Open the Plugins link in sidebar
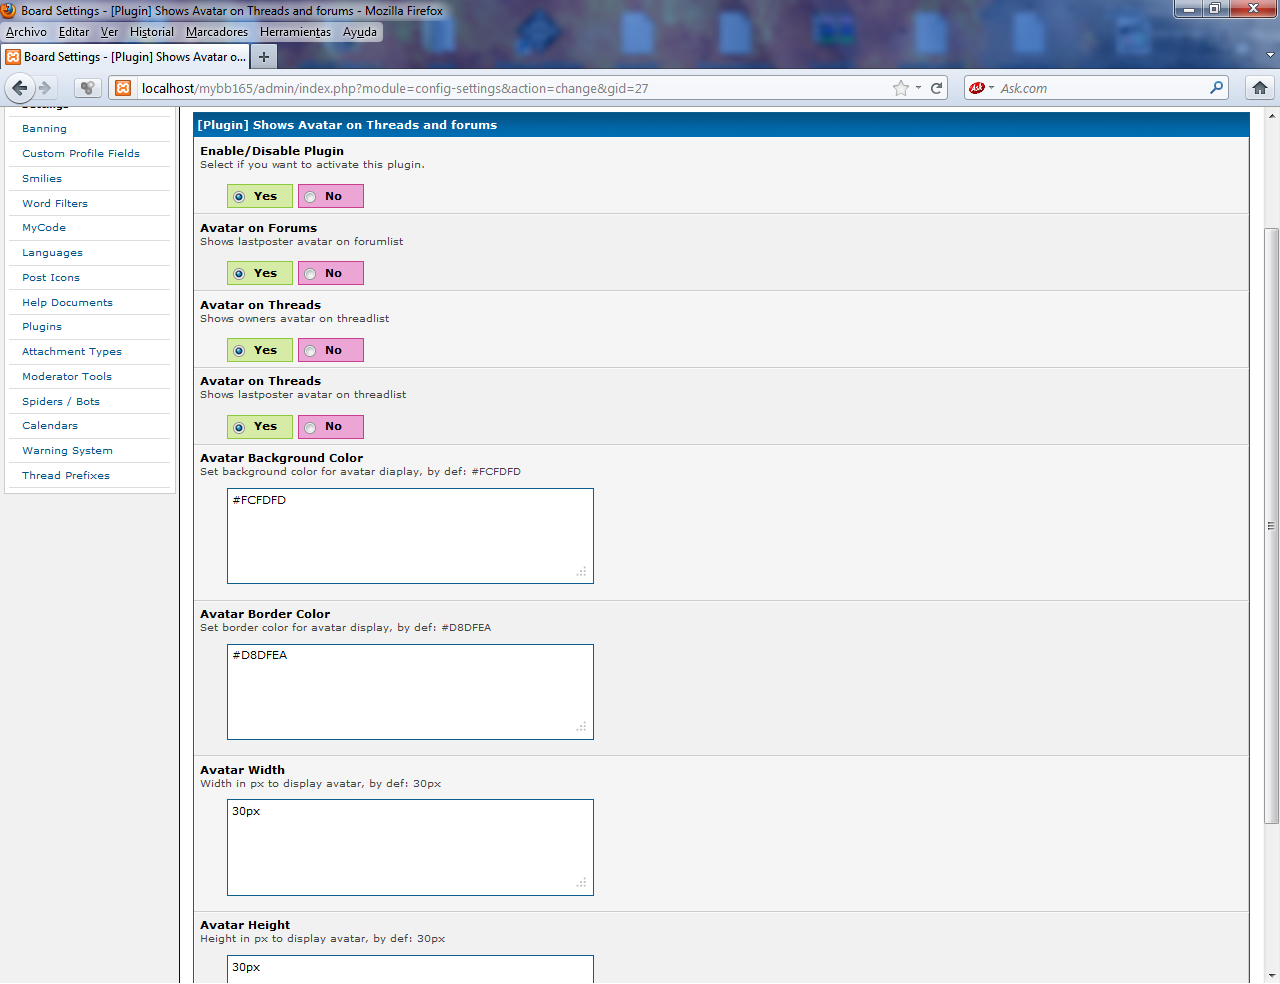Image resolution: width=1280 pixels, height=984 pixels. pos(42,327)
